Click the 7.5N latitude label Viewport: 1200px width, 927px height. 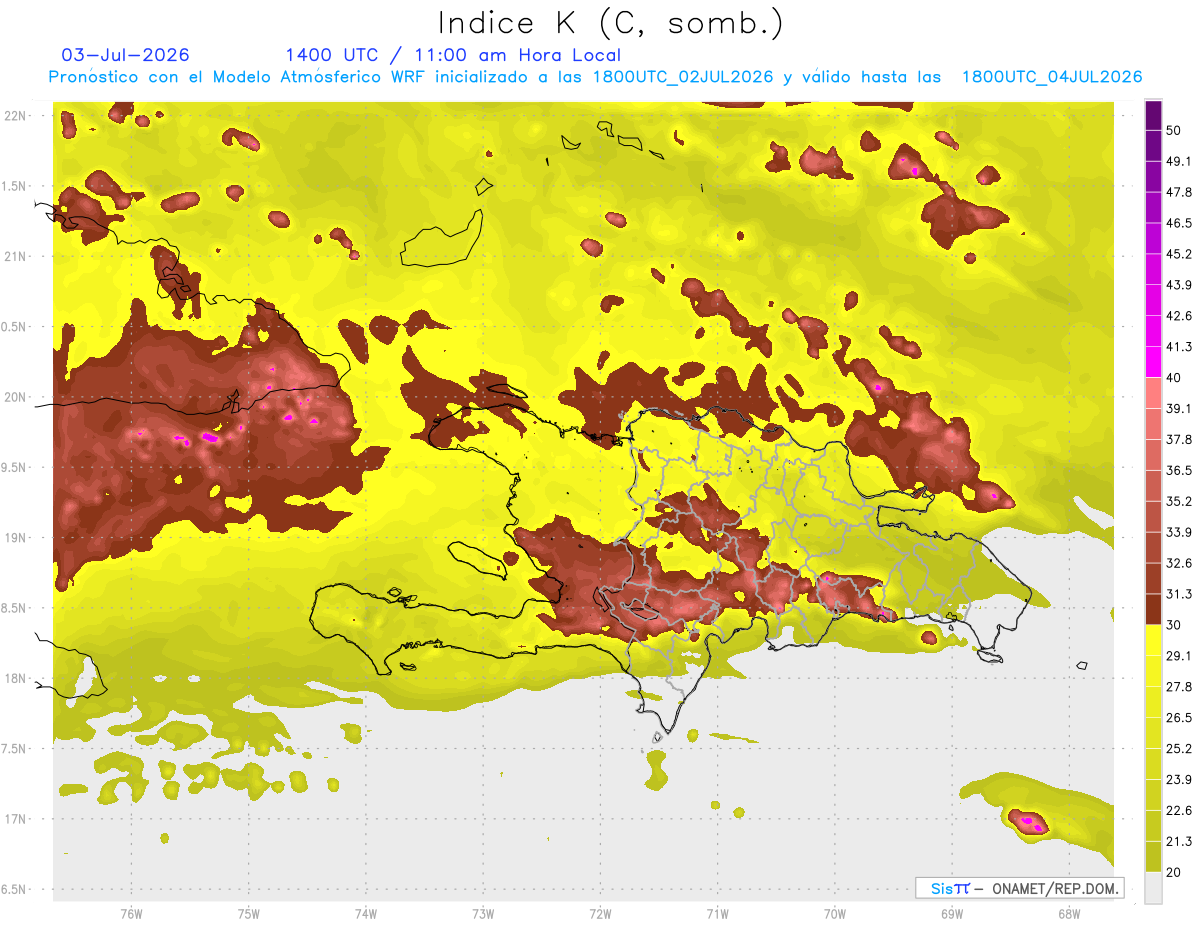[15, 750]
